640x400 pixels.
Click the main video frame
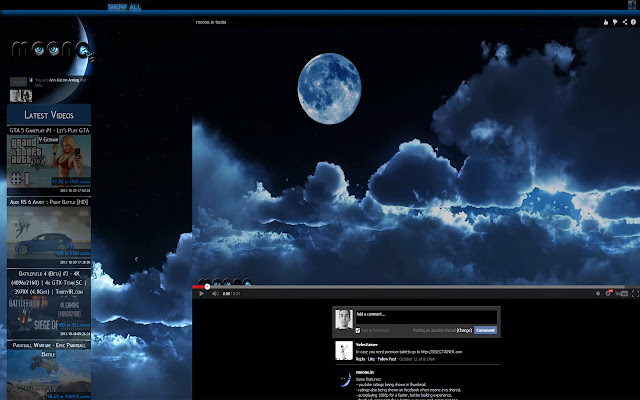pyautogui.click(x=416, y=155)
